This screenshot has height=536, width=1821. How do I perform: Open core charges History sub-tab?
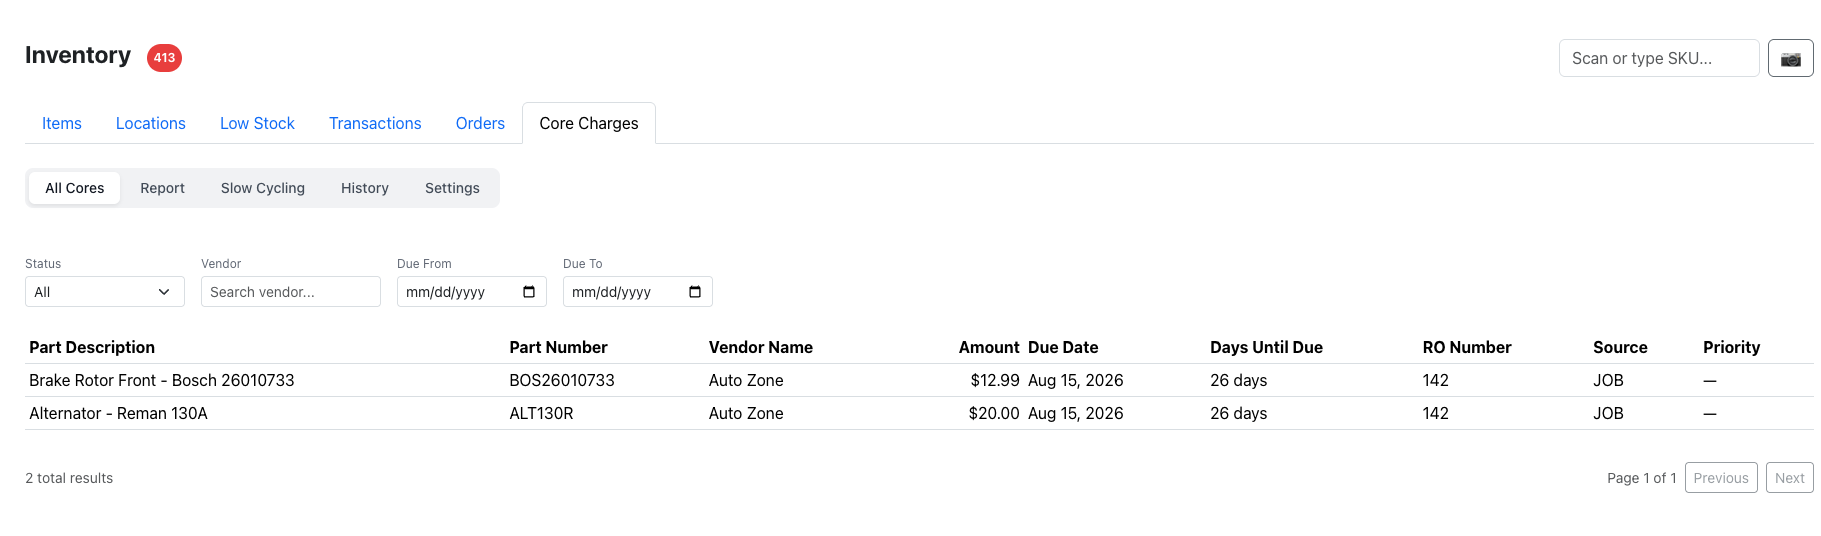coord(365,188)
